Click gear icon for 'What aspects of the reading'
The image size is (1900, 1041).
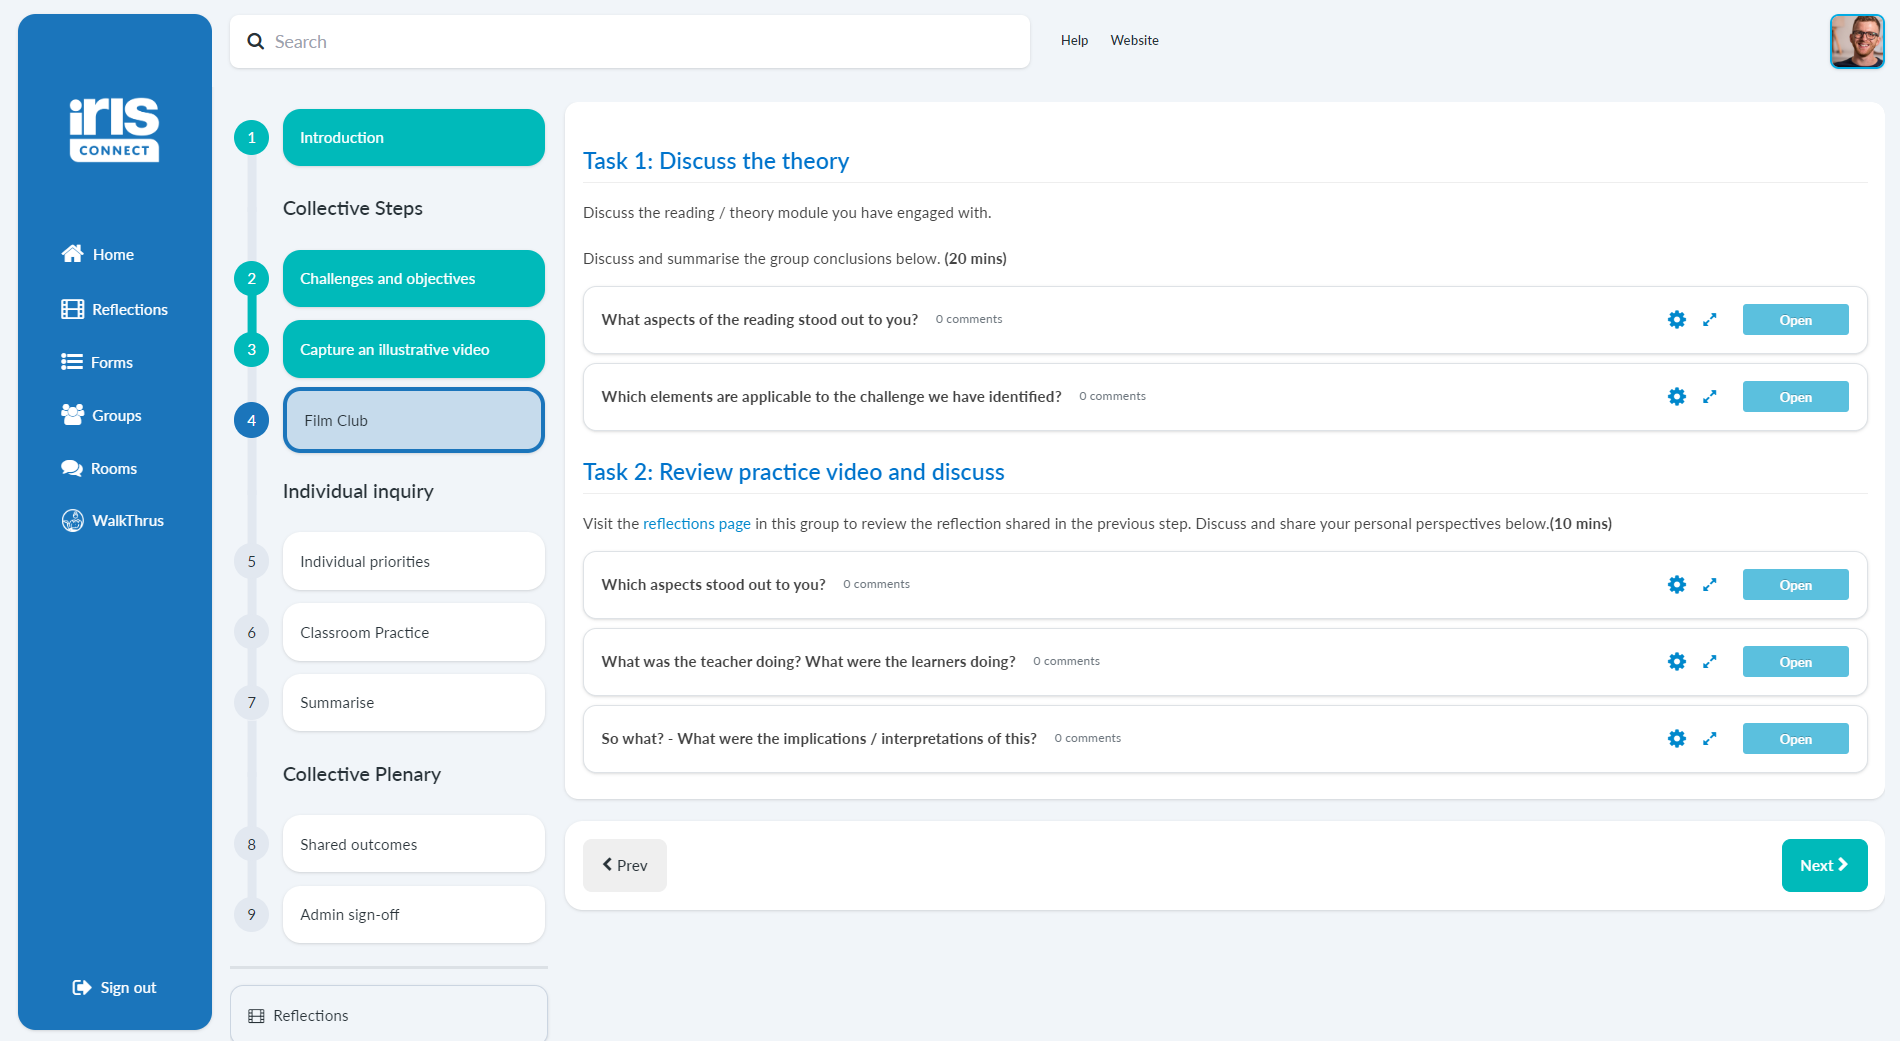pos(1676,320)
